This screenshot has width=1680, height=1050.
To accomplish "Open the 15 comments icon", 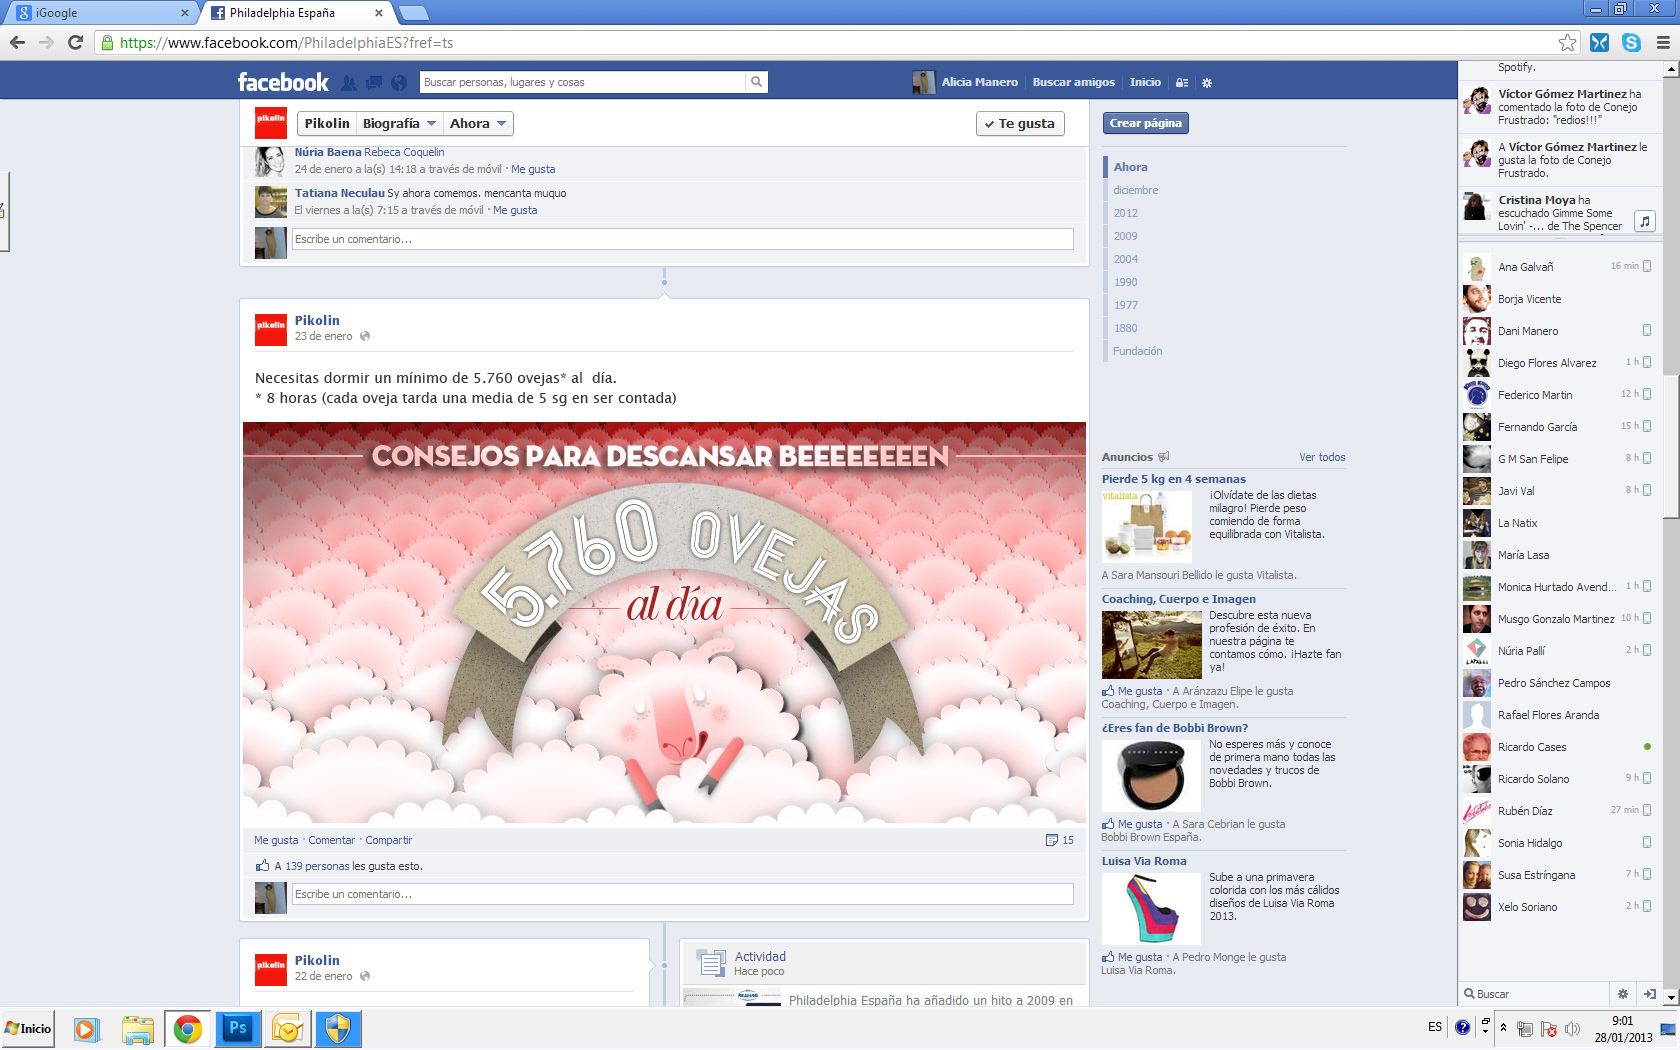I will (1060, 840).
